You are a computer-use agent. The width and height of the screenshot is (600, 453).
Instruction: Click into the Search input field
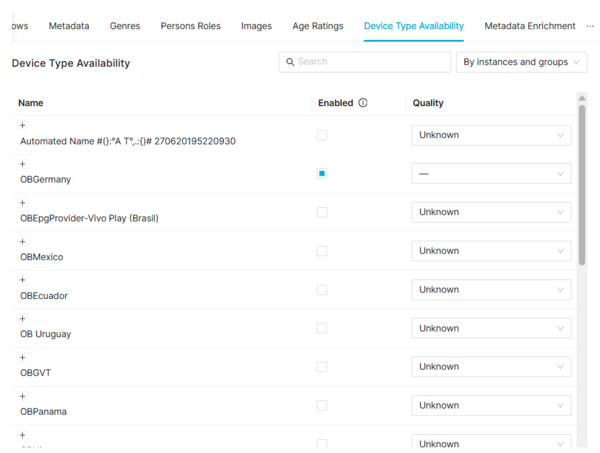pyautogui.click(x=370, y=62)
